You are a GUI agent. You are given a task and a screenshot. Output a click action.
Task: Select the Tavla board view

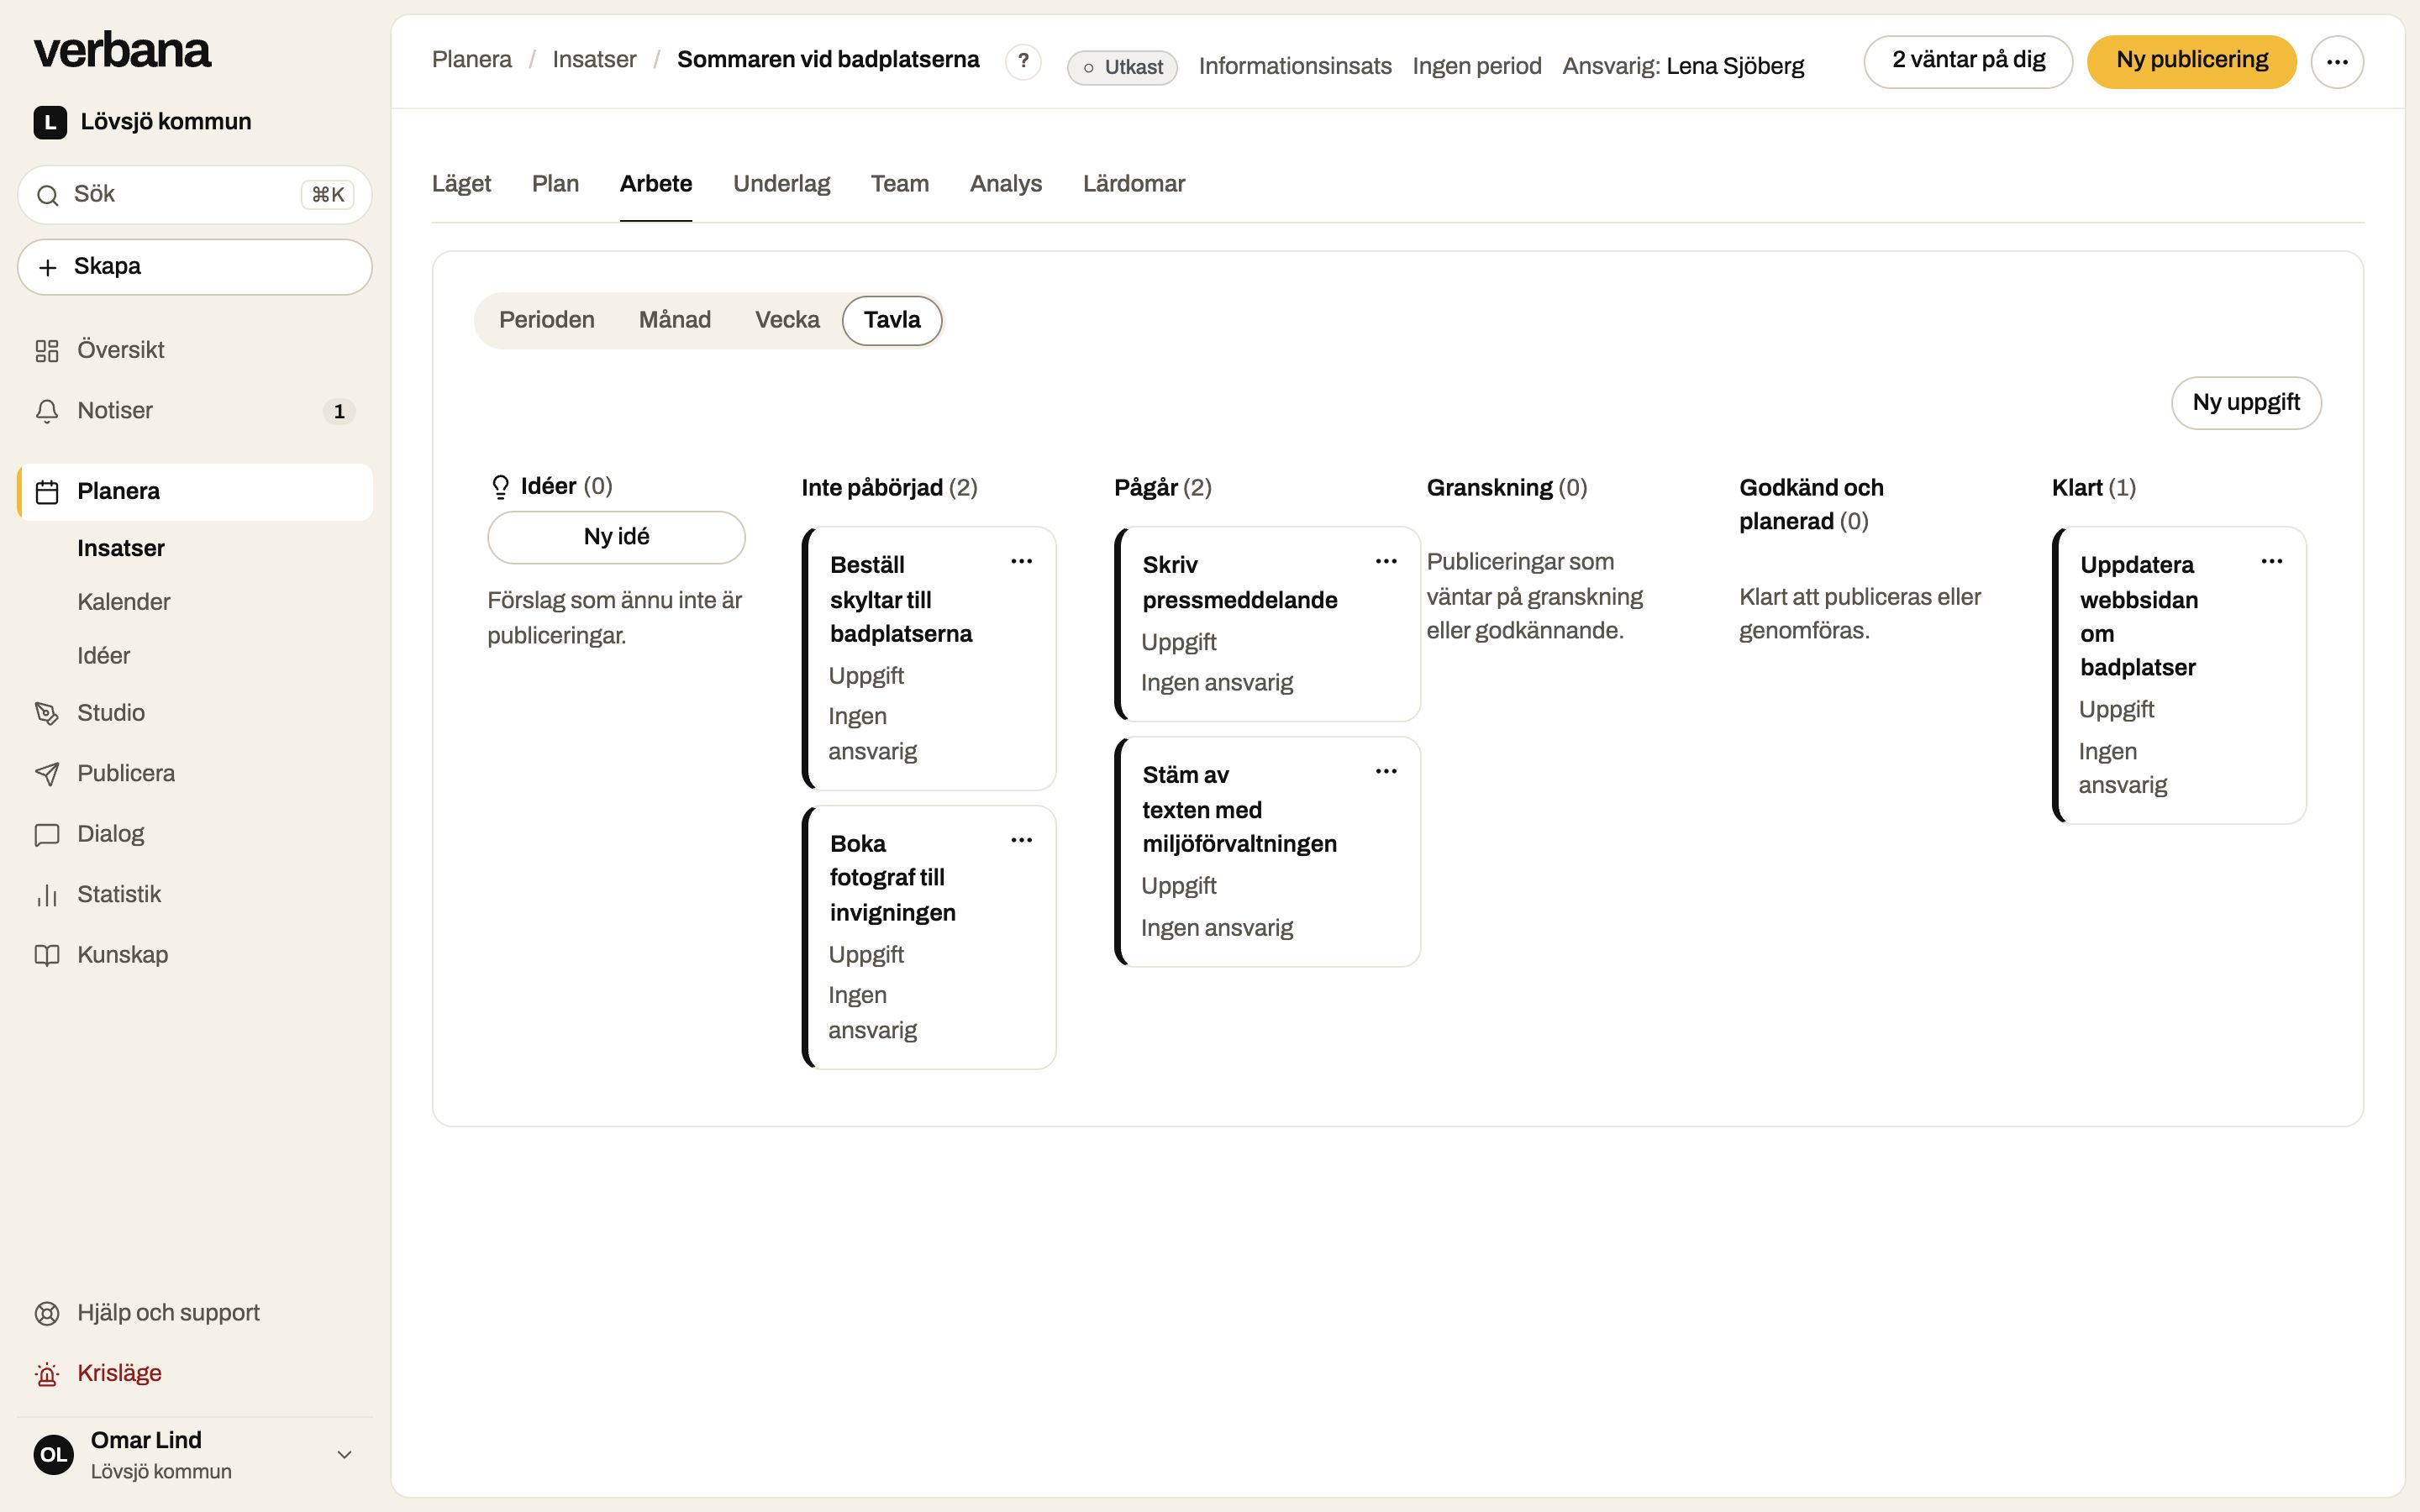(x=892, y=320)
